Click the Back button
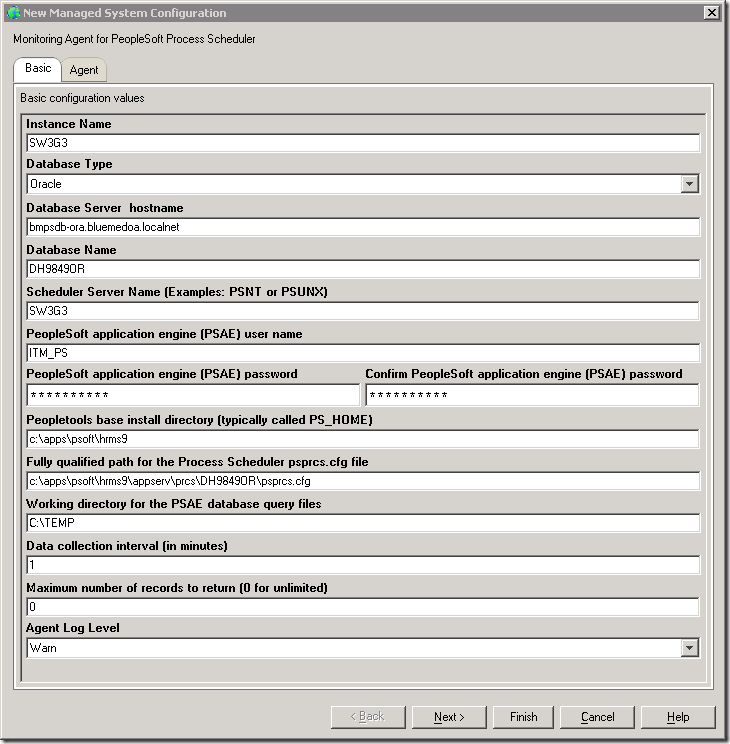This screenshot has height=744, width=730. point(368,717)
